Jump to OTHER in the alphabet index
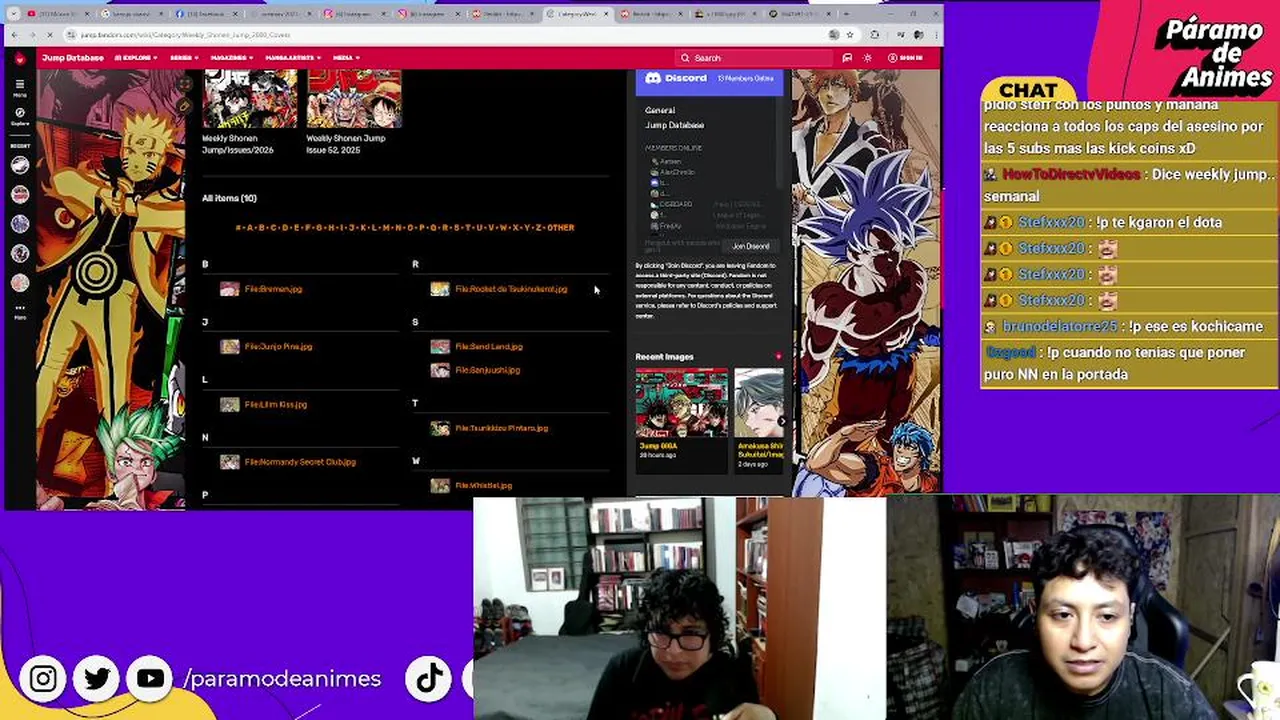 (561, 228)
